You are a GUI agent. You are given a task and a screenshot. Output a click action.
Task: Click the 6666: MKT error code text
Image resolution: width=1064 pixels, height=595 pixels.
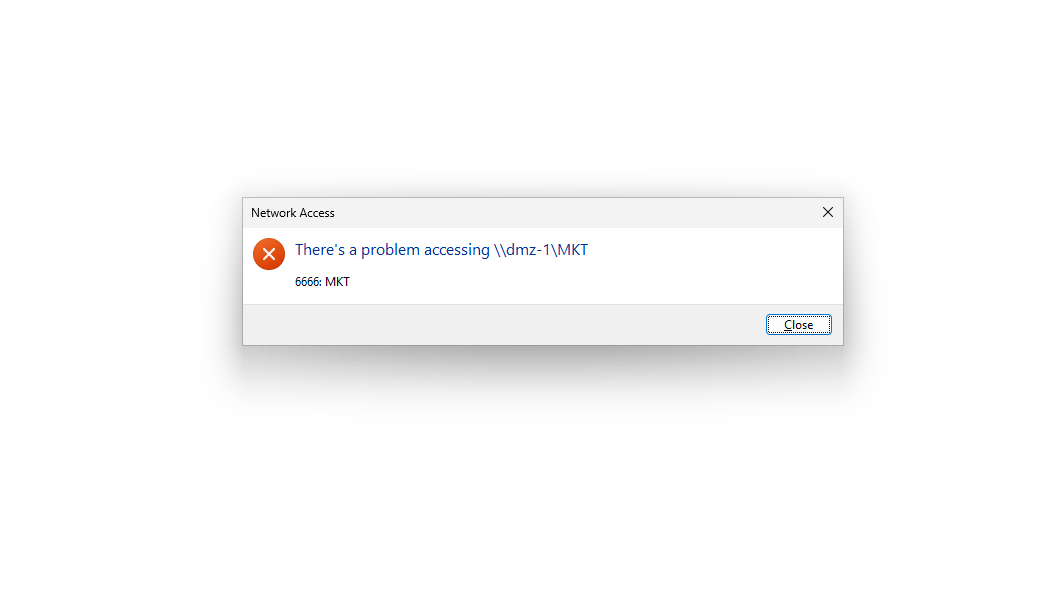[322, 282]
